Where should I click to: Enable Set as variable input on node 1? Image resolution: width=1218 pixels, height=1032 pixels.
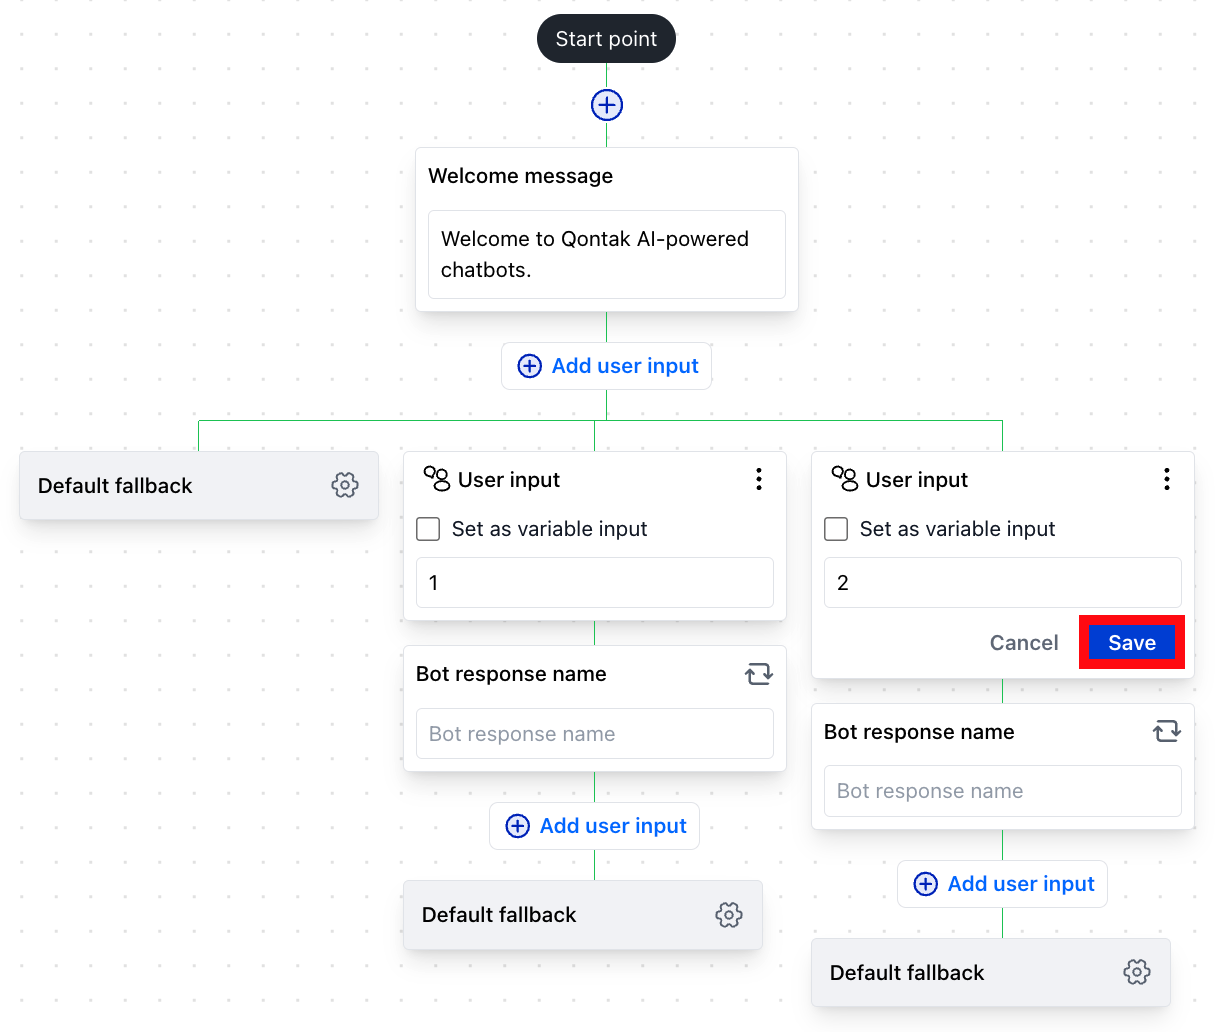tap(428, 529)
